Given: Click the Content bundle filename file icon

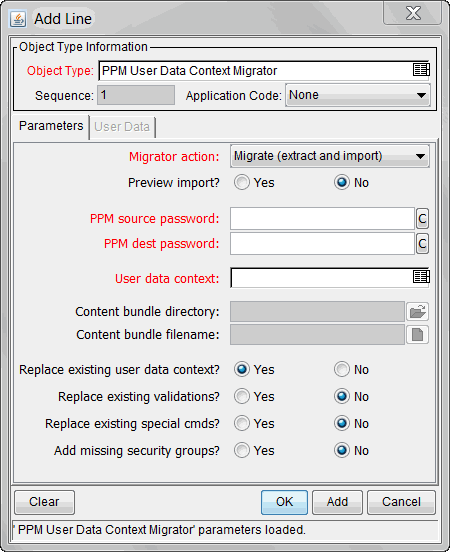Looking at the screenshot, I should pyautogui.click(x=418, y=334).
